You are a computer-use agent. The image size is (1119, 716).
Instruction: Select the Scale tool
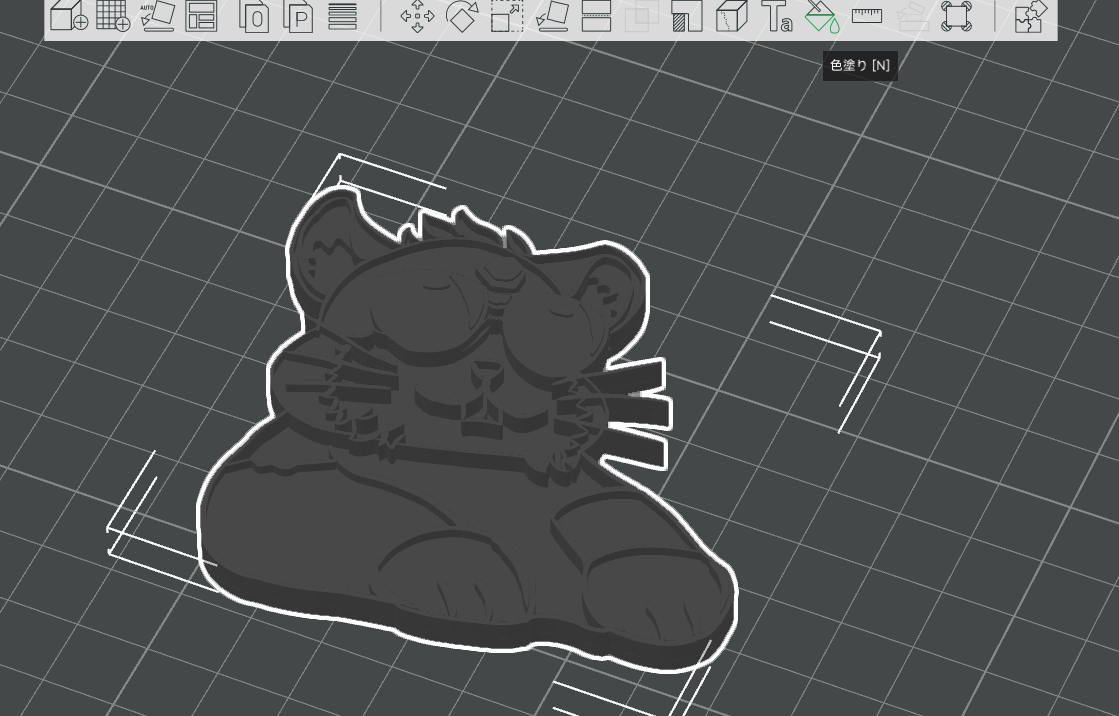[x=507, y=16]
